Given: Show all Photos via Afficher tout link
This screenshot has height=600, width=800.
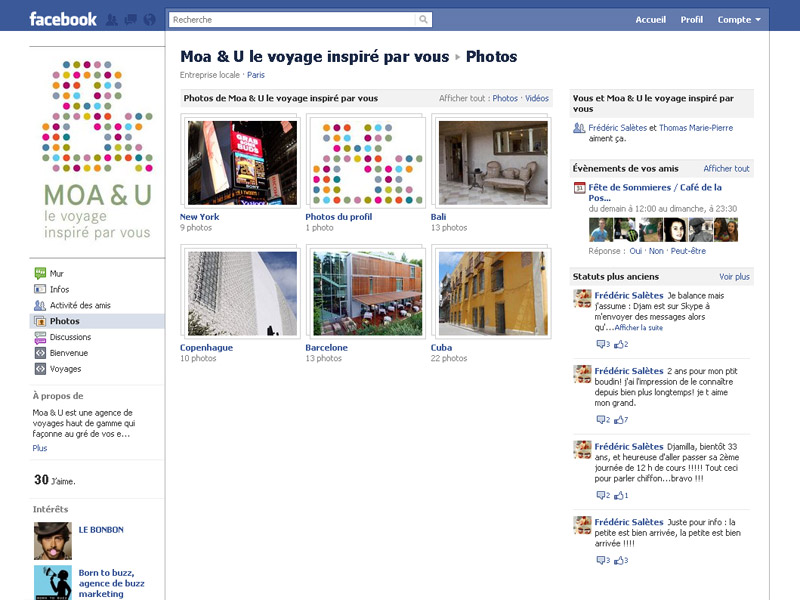Looking at the screenshot, I should click(505, 98).
